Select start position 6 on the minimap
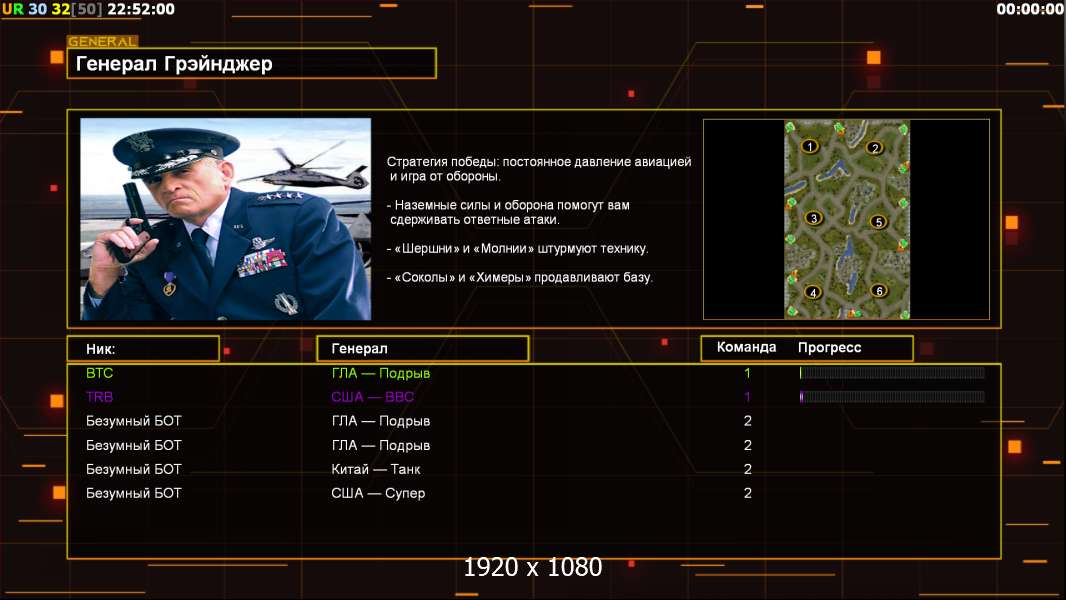 click(x=879, y=291)
